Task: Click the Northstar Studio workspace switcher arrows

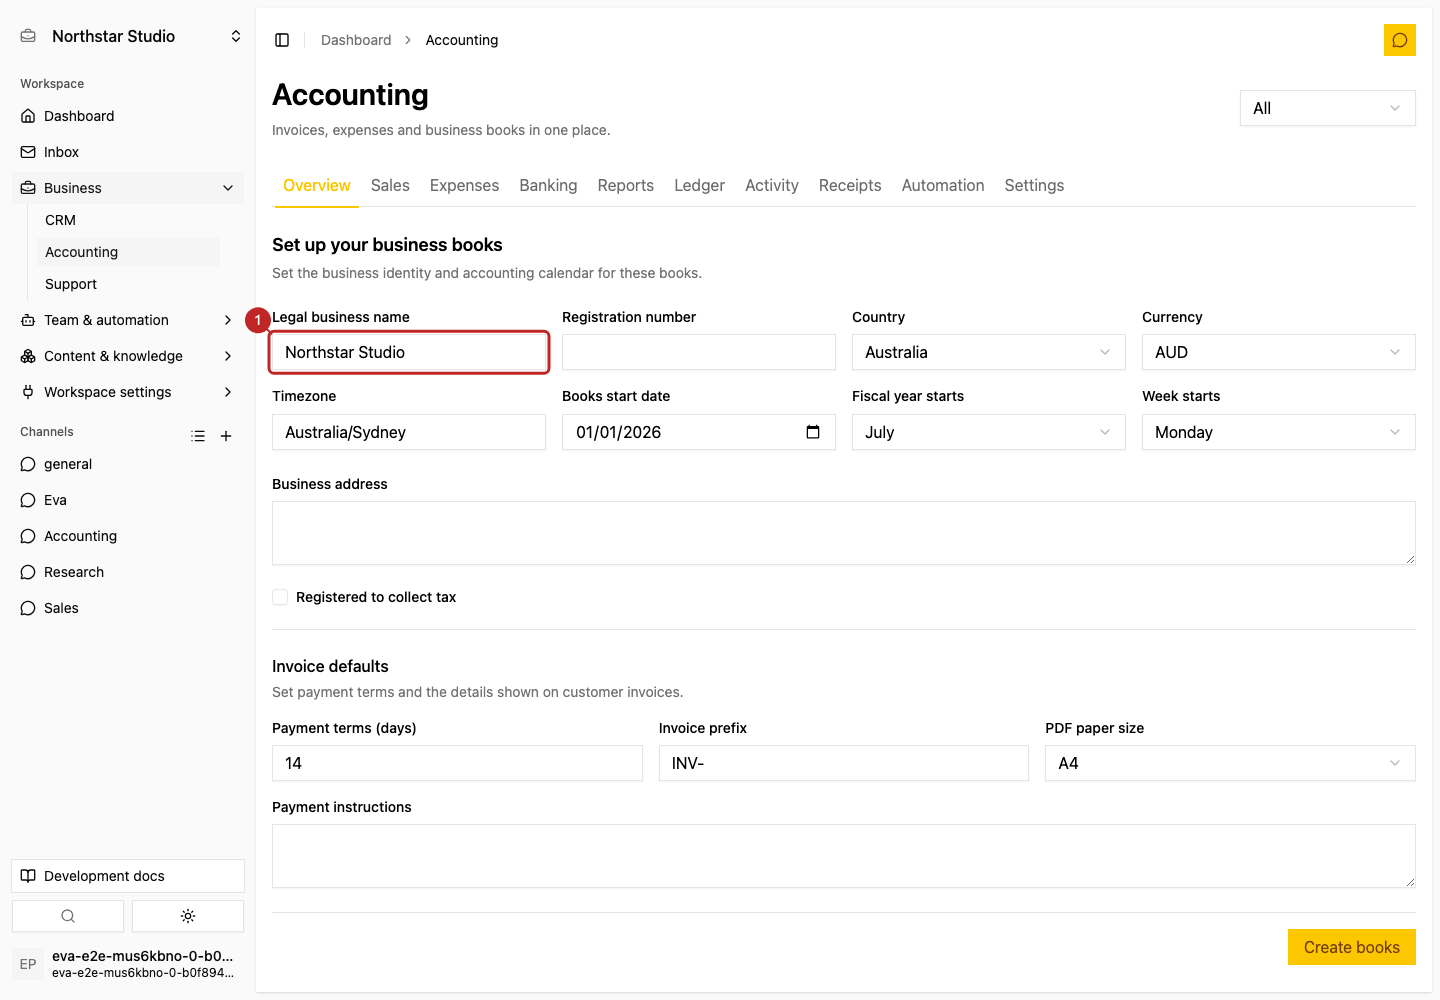Action: click(236, 36)
